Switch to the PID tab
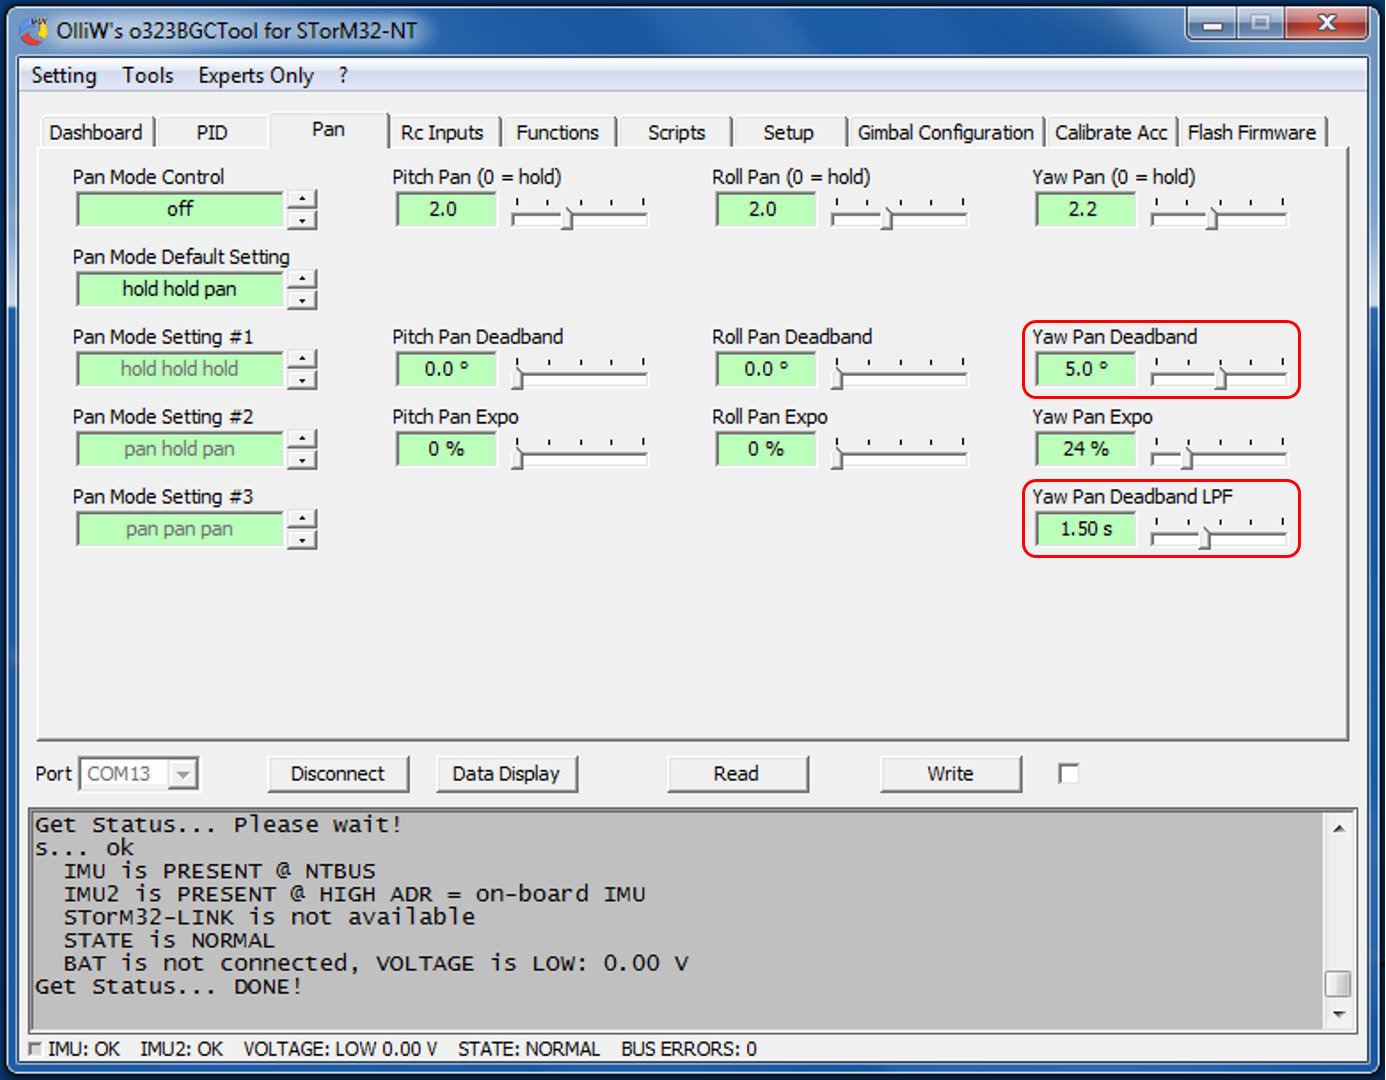This screenshot has height=1080, width=1386. (x=211, y=133)
